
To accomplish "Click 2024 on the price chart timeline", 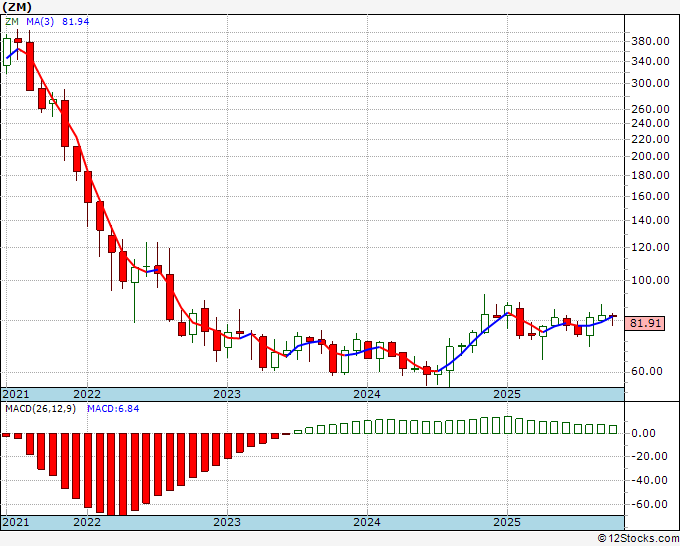I will [x=367, y=394].
